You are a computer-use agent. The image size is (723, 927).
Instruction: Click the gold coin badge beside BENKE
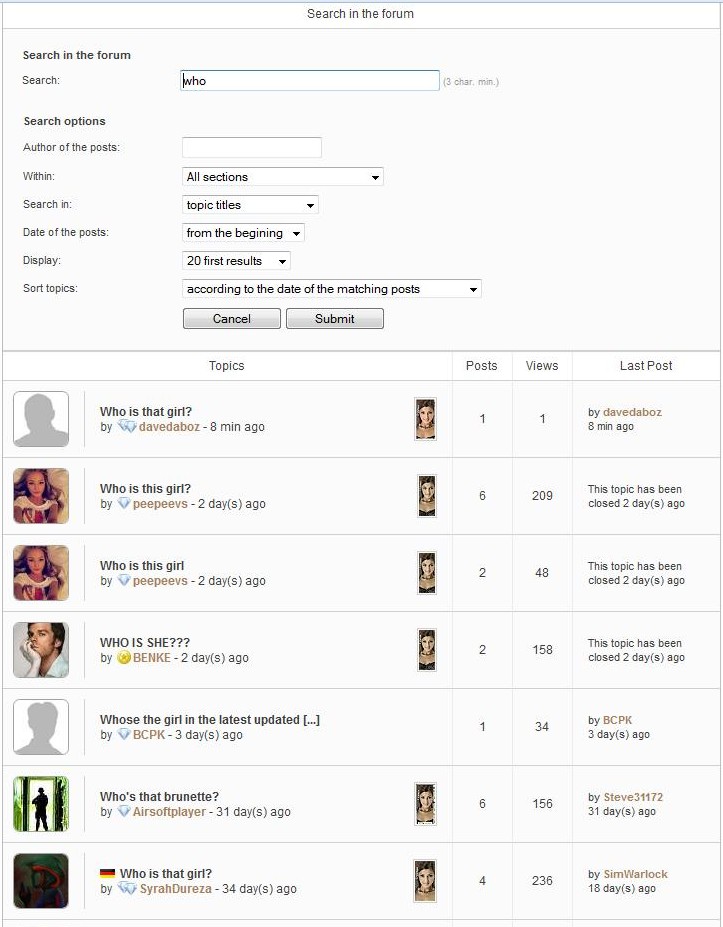pyautogui.click(x=124, y=657)
